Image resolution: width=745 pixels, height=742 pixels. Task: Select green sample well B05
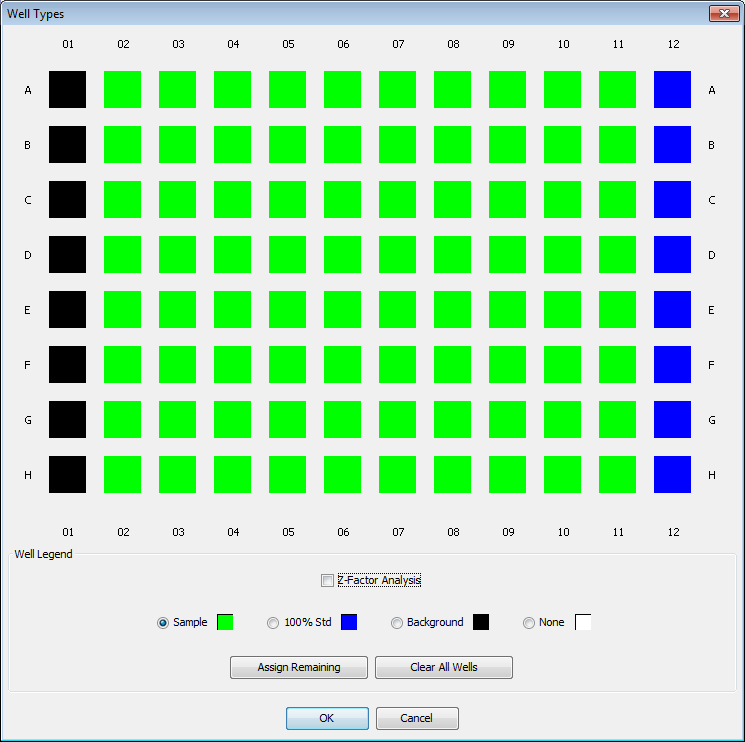287,145
